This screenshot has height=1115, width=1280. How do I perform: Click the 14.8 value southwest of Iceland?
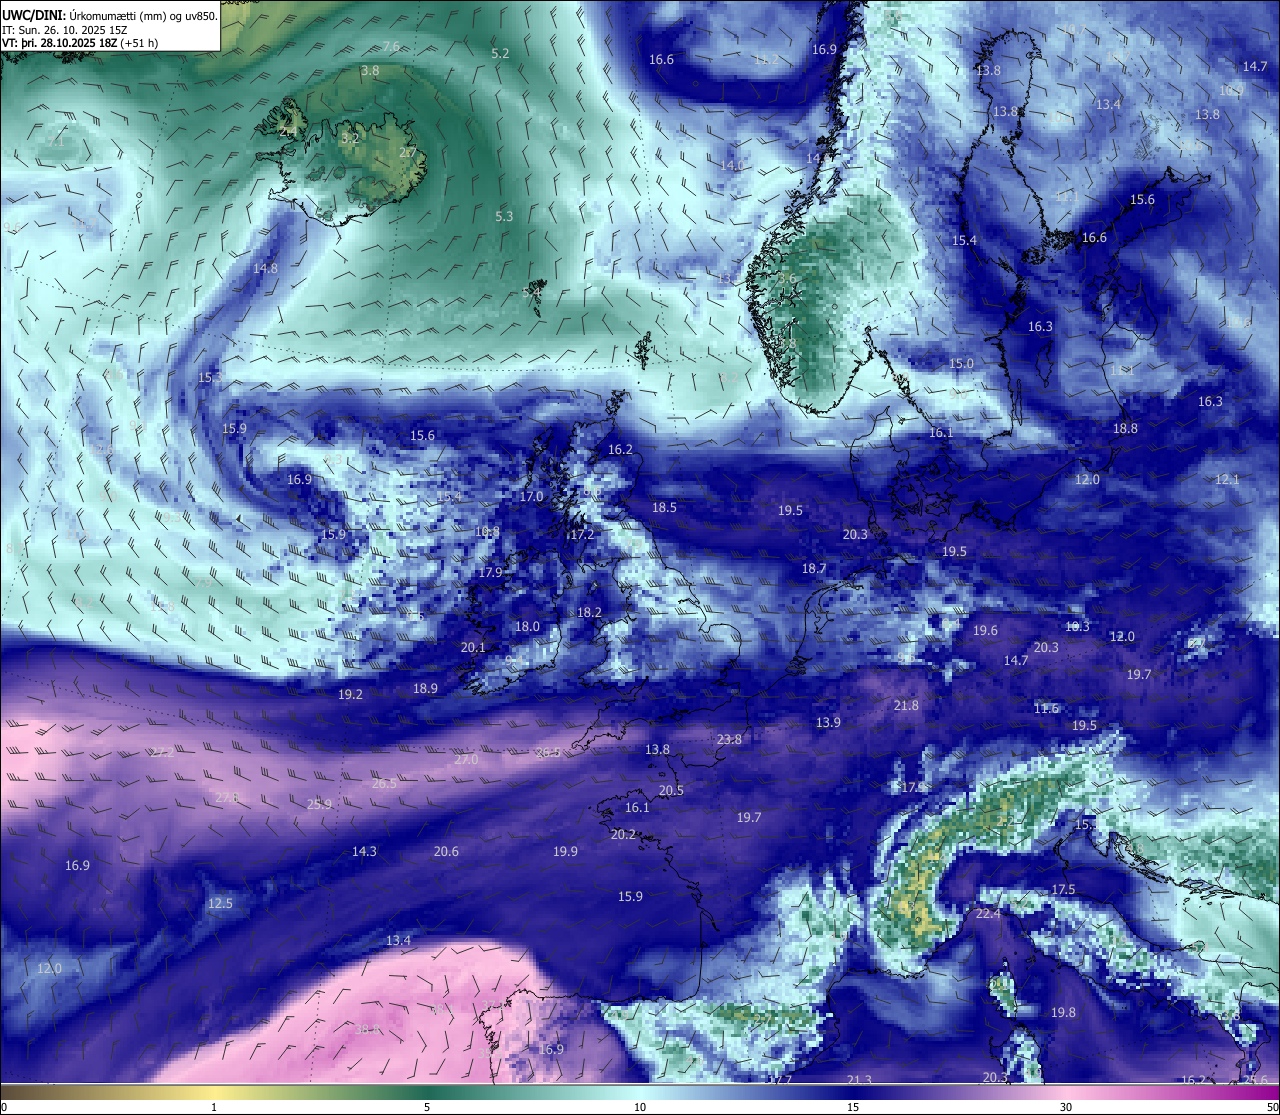click(x=265, y=269)
